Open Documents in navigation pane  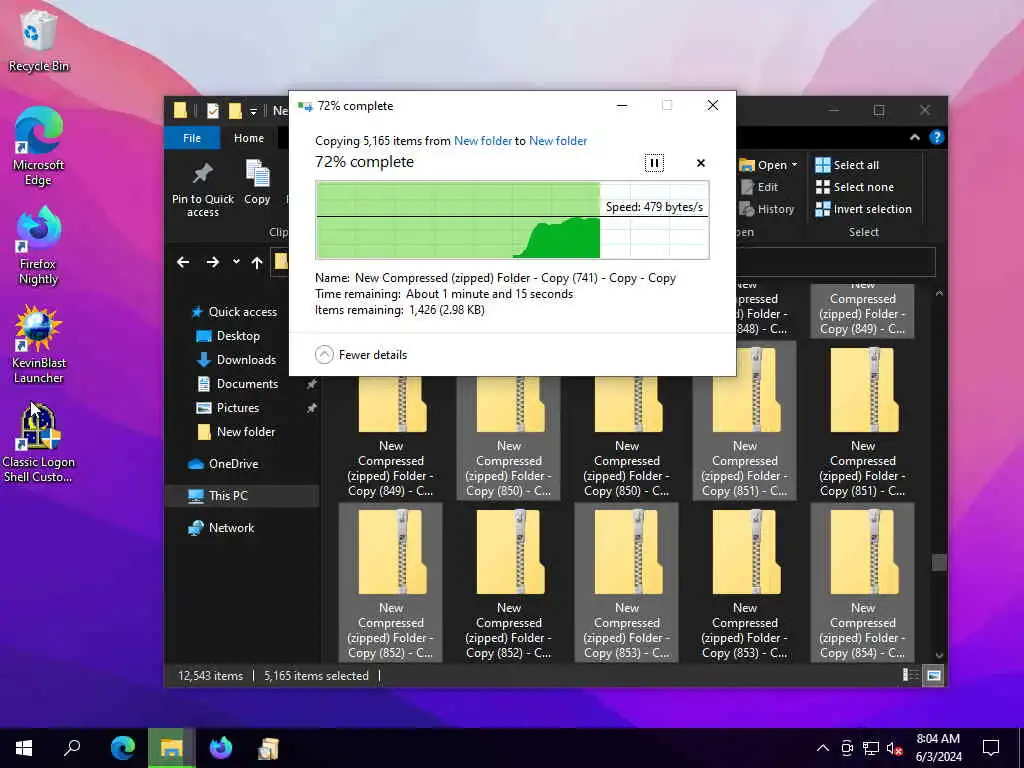[x=237, y=384]
